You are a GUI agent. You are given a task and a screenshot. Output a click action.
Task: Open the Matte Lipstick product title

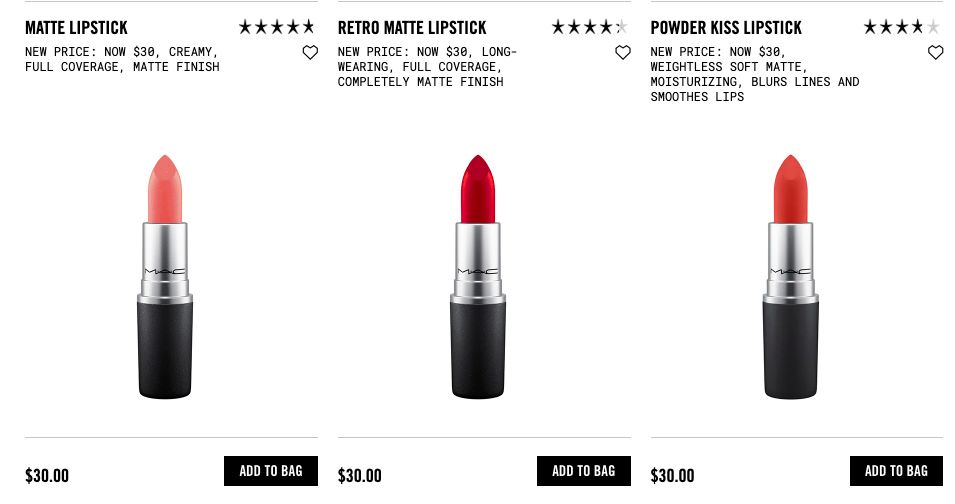point(76,28)
